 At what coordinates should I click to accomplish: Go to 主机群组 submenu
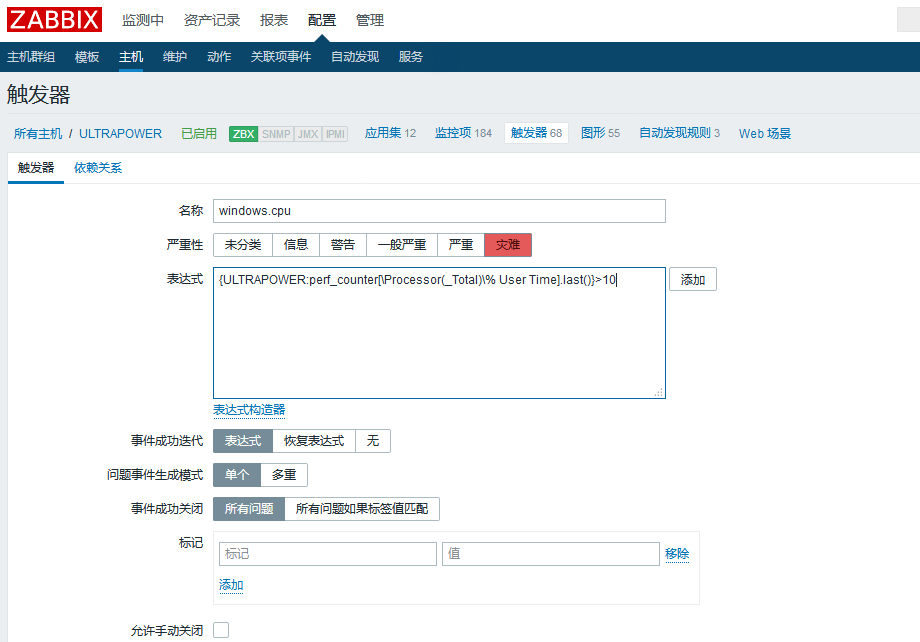point(31,57)
